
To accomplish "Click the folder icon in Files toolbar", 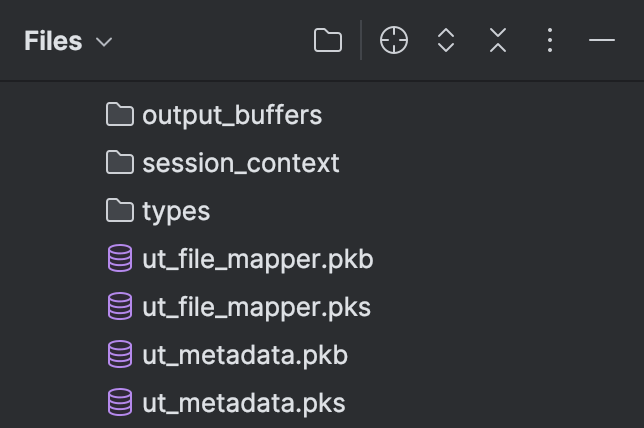I will click(327, 40).
